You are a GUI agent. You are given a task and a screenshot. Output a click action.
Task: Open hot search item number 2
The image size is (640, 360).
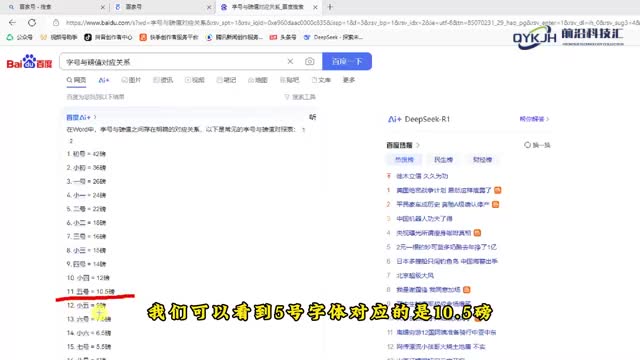pyautogui.click(x=442, y=204)
